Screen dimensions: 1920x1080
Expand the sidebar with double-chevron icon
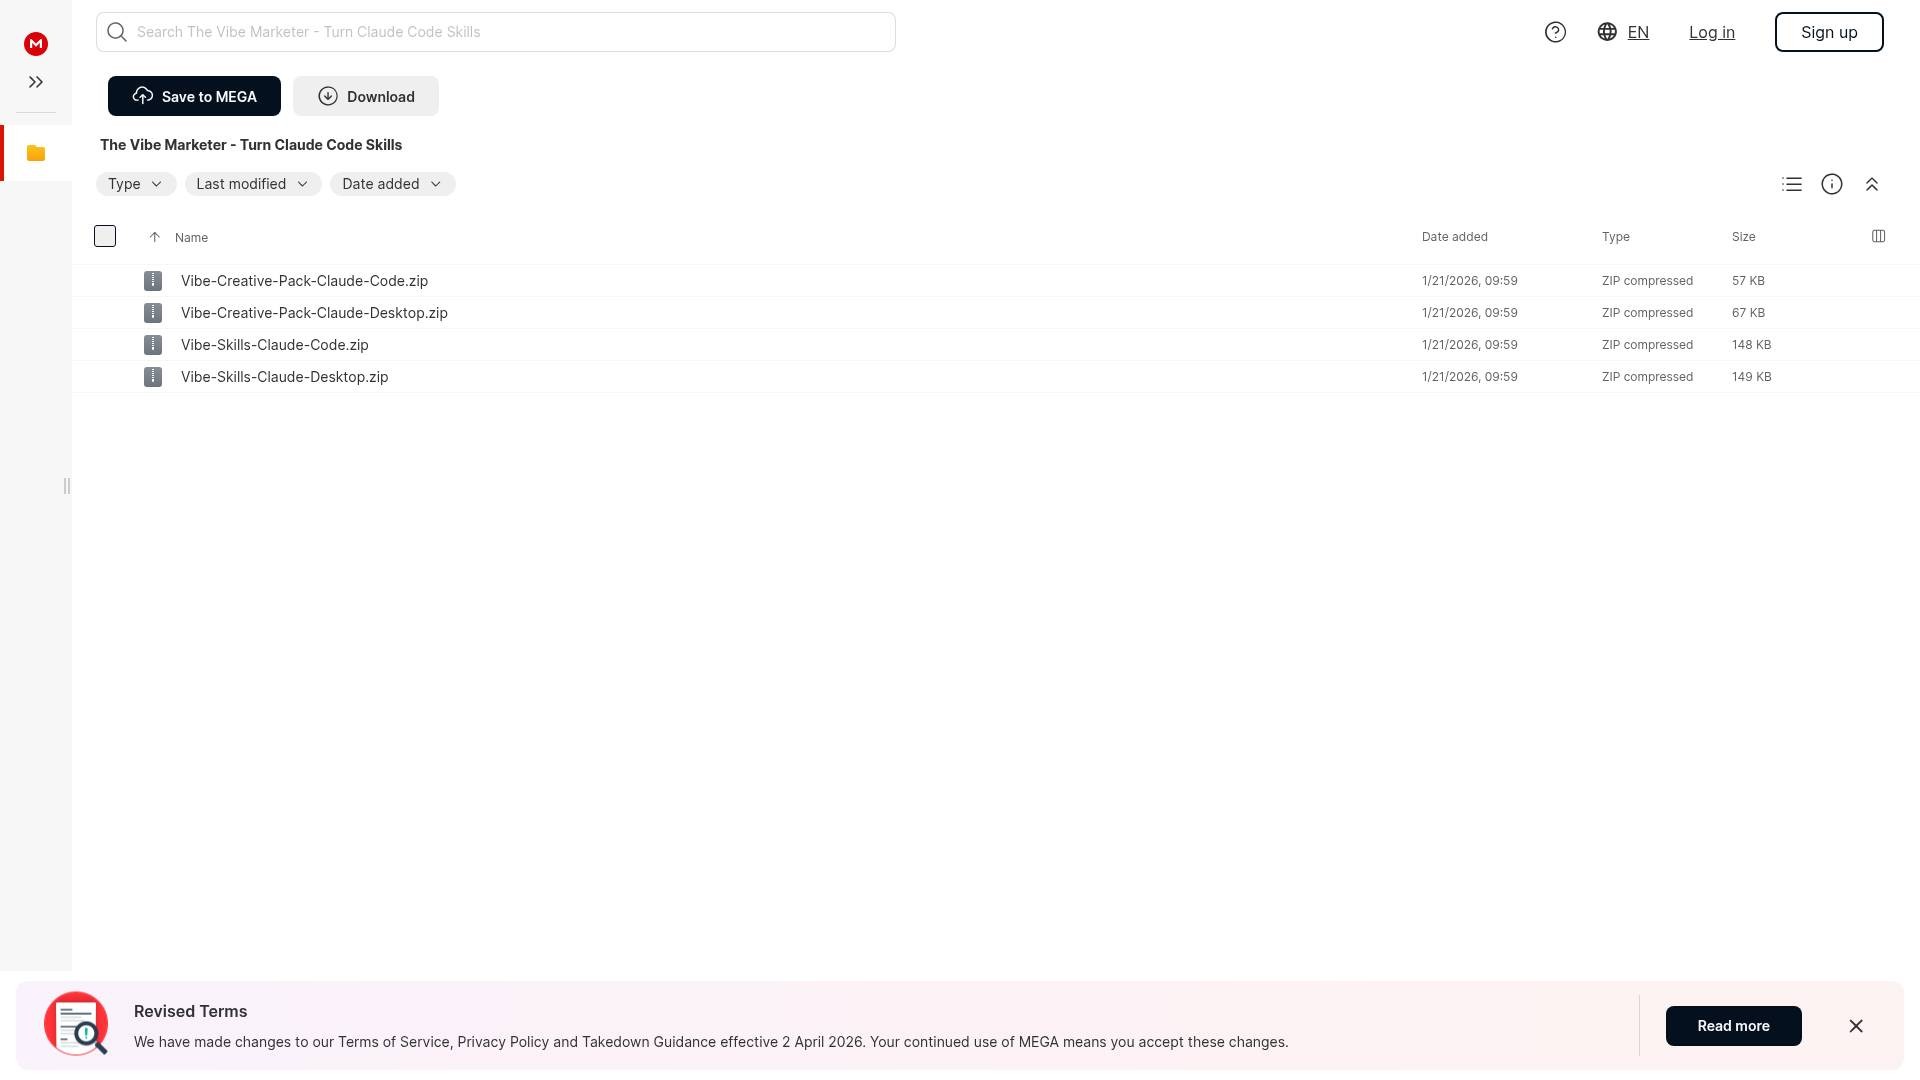[x=36, y=82]
